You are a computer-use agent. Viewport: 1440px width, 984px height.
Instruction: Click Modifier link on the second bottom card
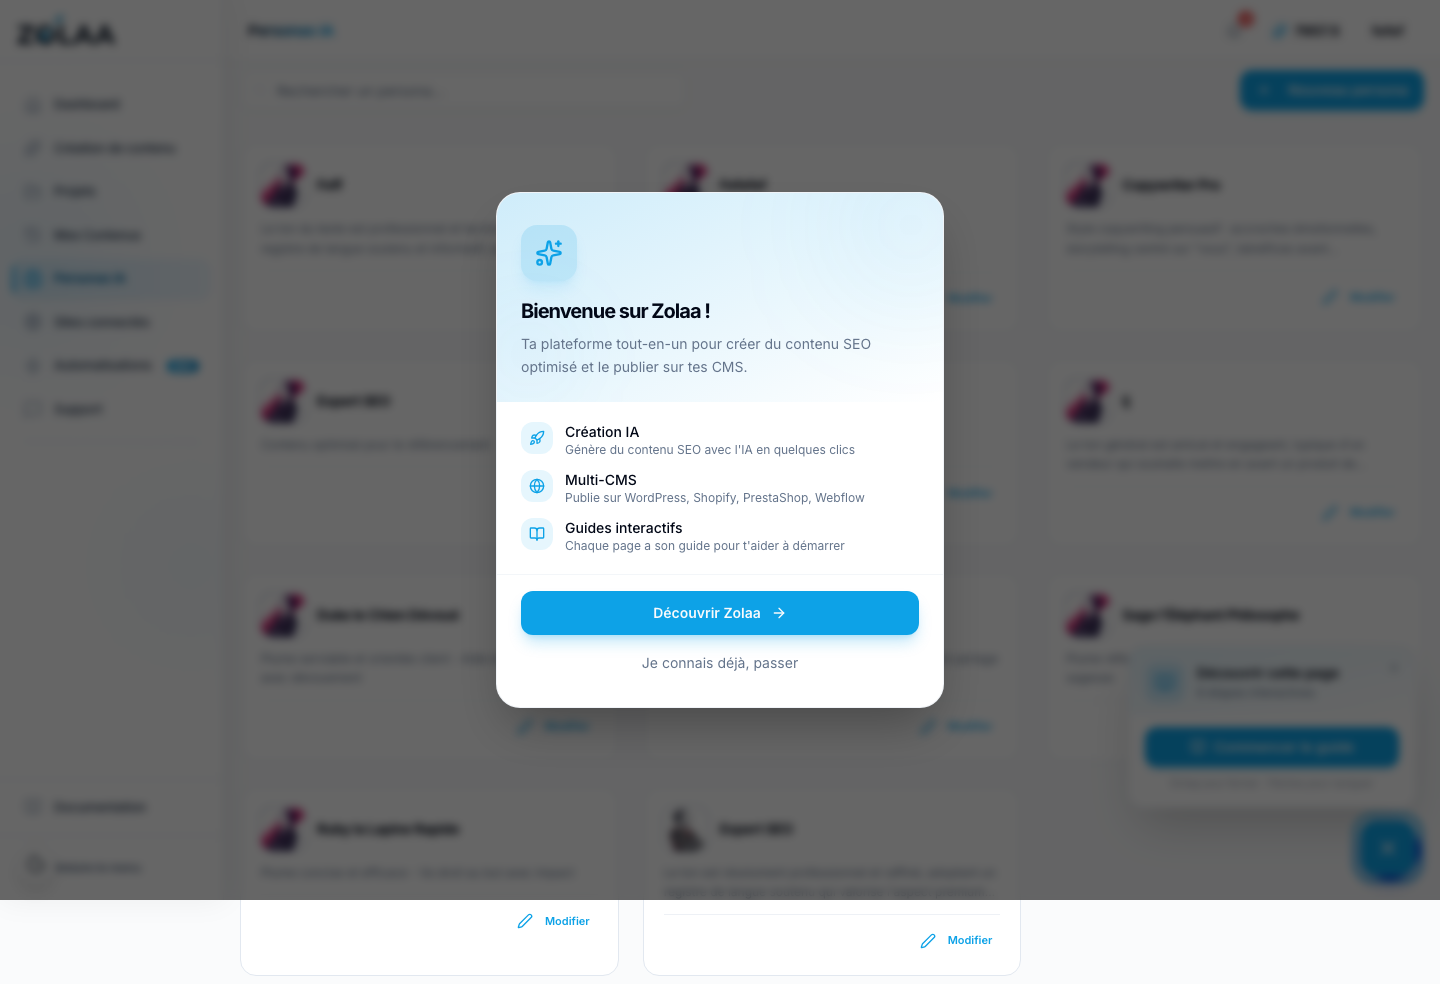tap(970, 940)
